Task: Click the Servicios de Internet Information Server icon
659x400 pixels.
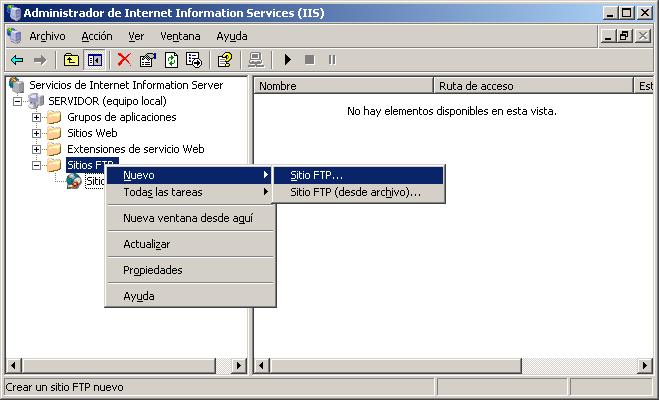Action: pos(17,85)
